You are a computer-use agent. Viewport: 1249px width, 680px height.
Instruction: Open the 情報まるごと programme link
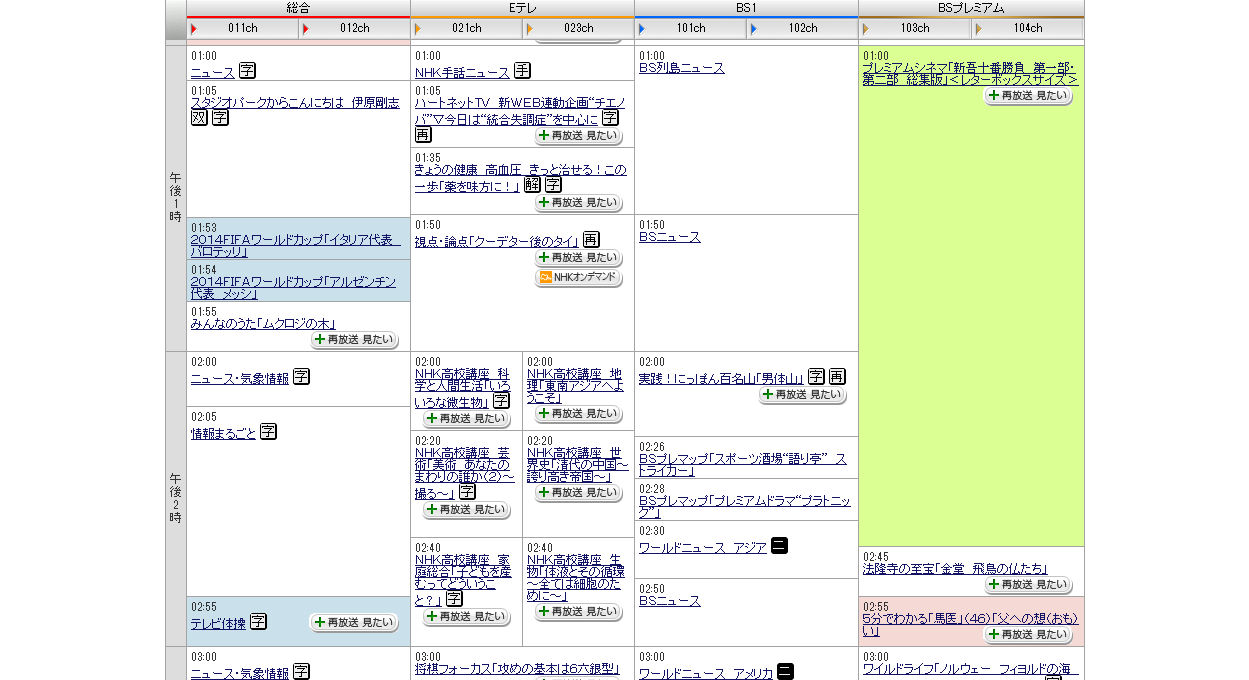click(223, 433)
